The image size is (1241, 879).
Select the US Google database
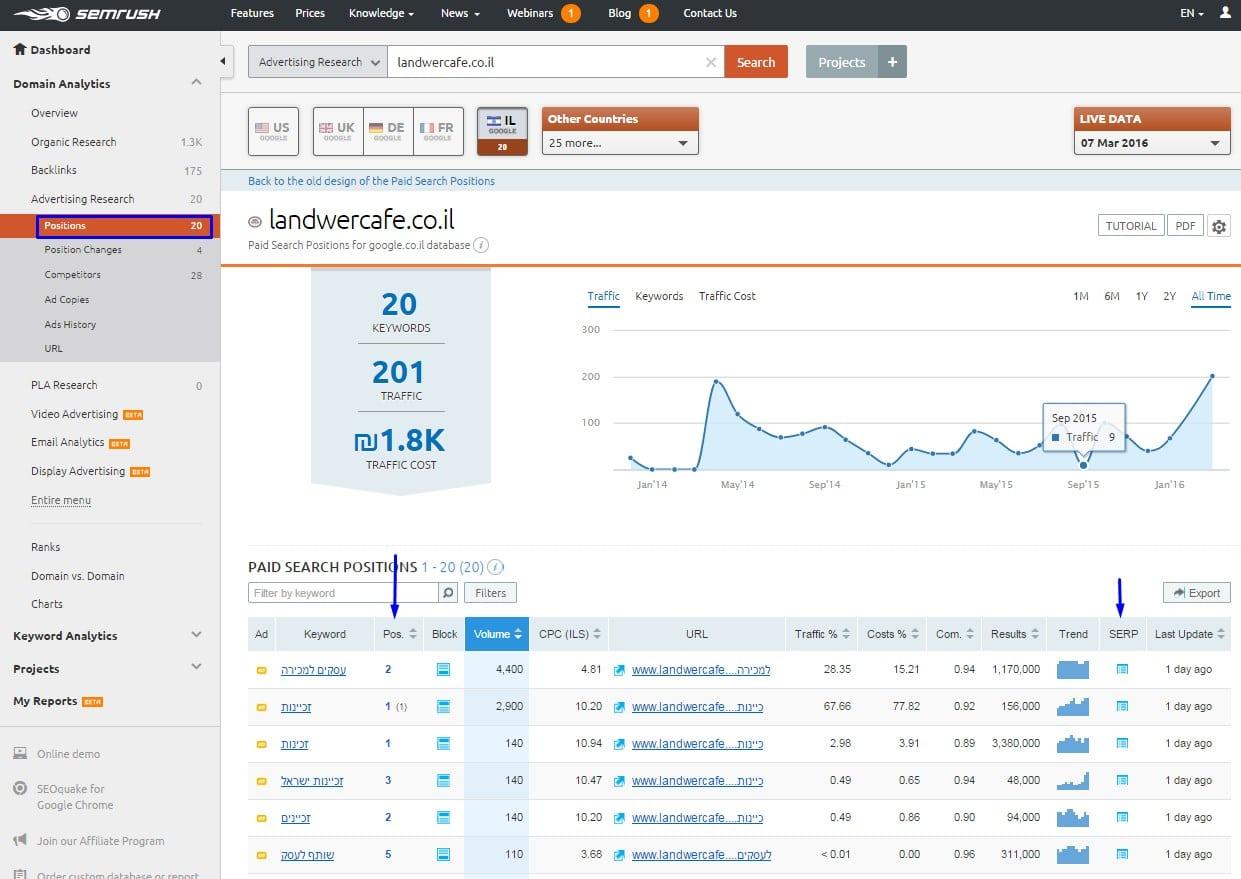273,131
